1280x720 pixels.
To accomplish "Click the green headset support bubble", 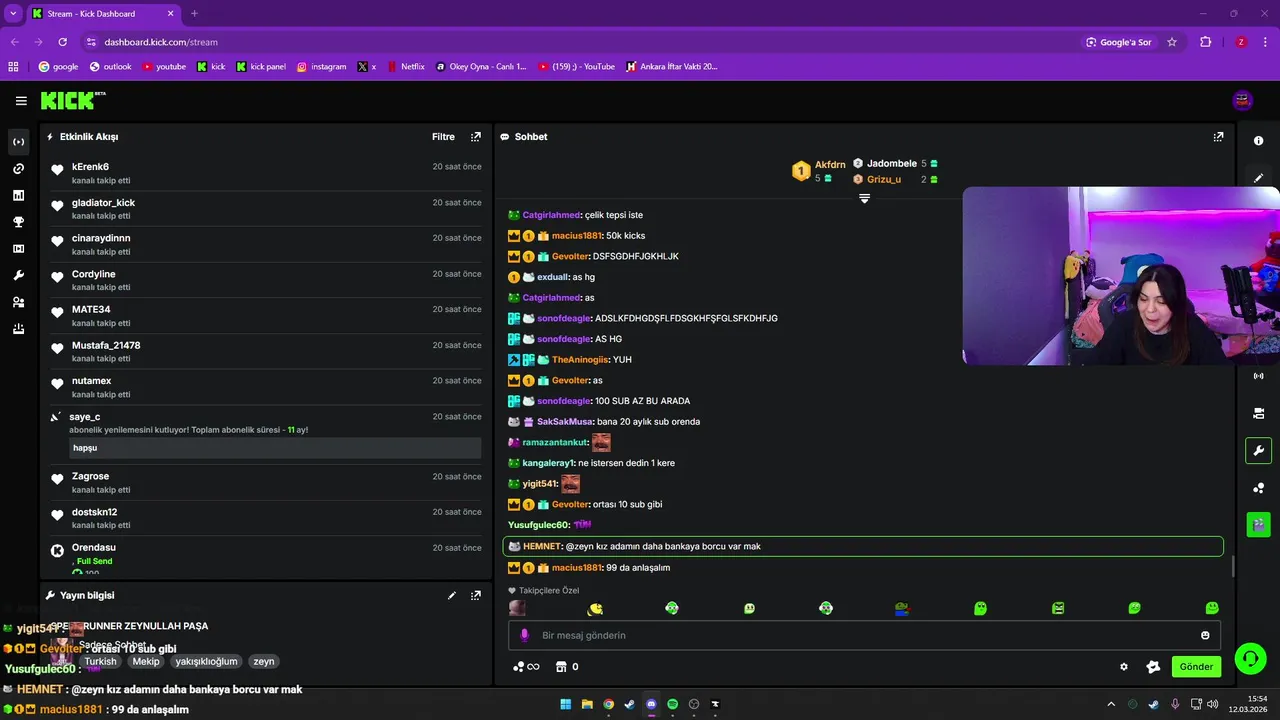I will click(x=1250, y=658).
